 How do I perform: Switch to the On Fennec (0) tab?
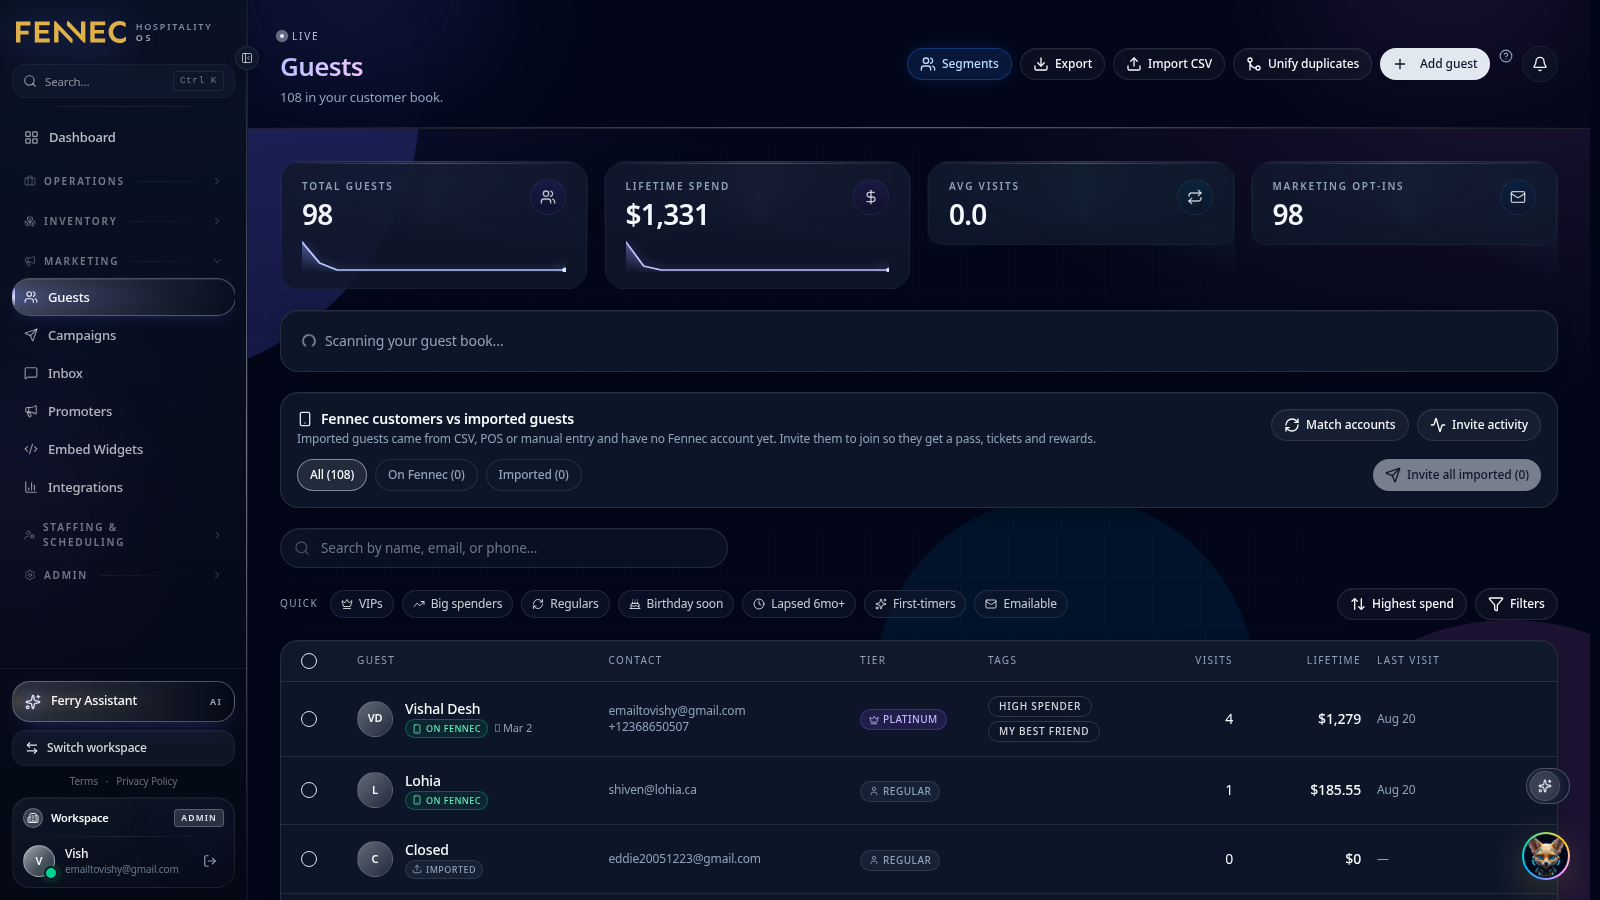pyautogui.click(x=427, y=475)
